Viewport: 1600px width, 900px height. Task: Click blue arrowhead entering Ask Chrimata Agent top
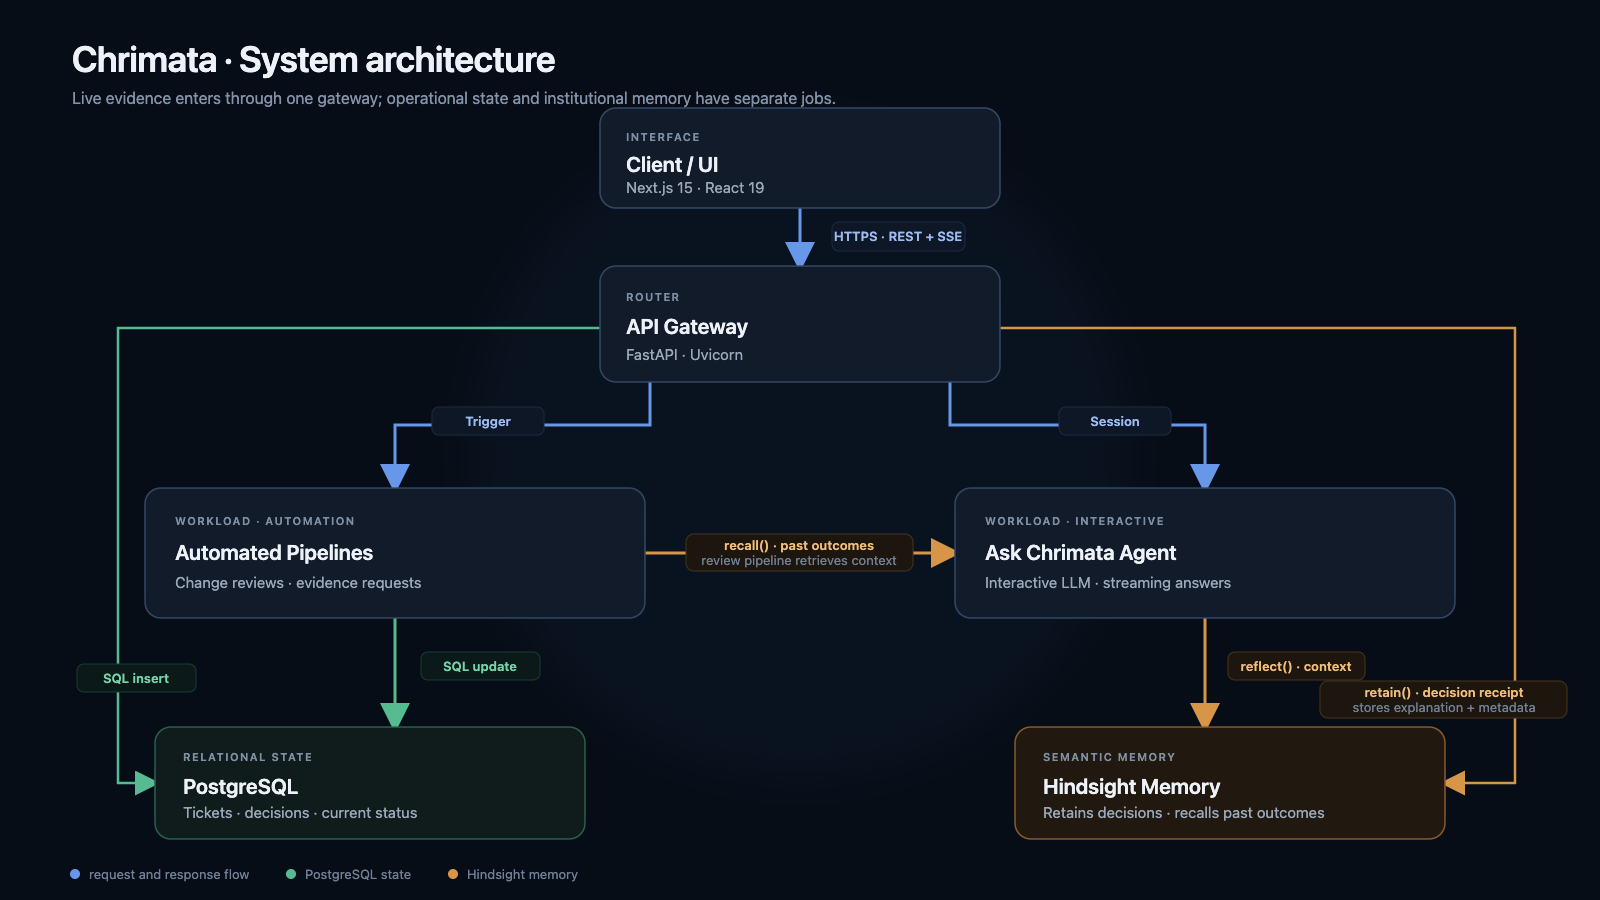pyautogui.click(x=1205, y=476)
